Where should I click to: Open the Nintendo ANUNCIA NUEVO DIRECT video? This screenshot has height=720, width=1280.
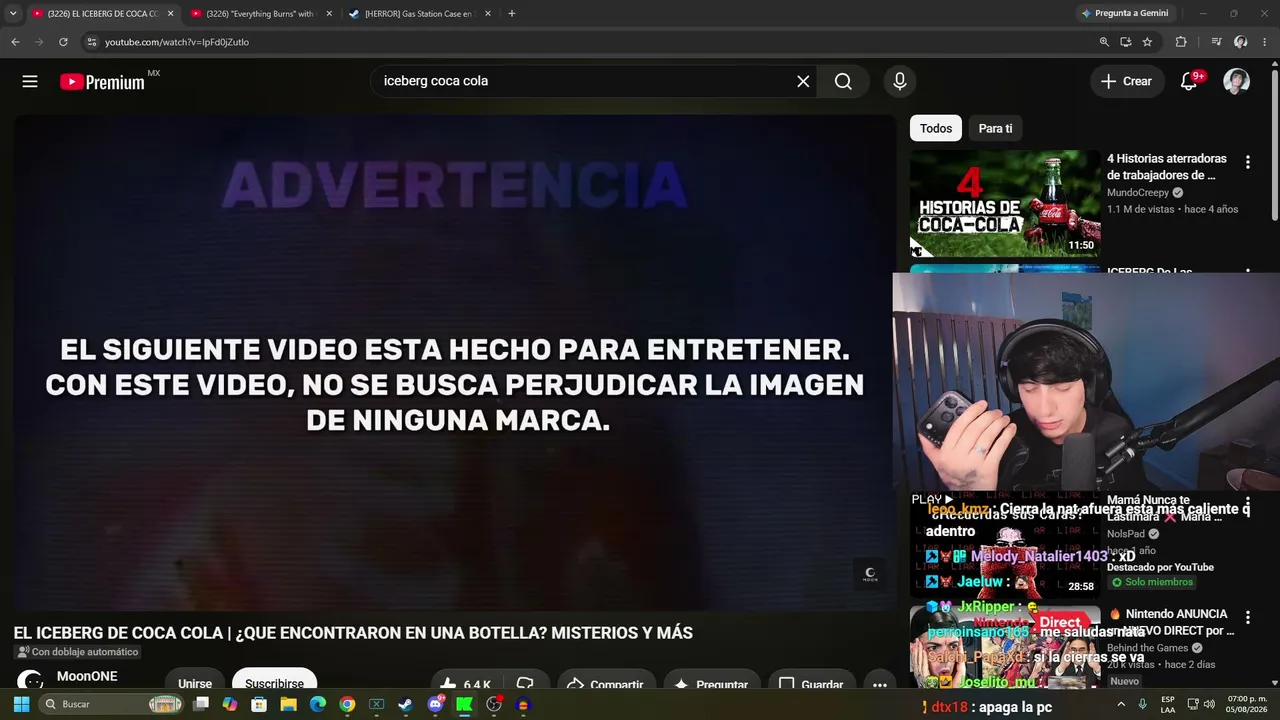(1170, 622)
